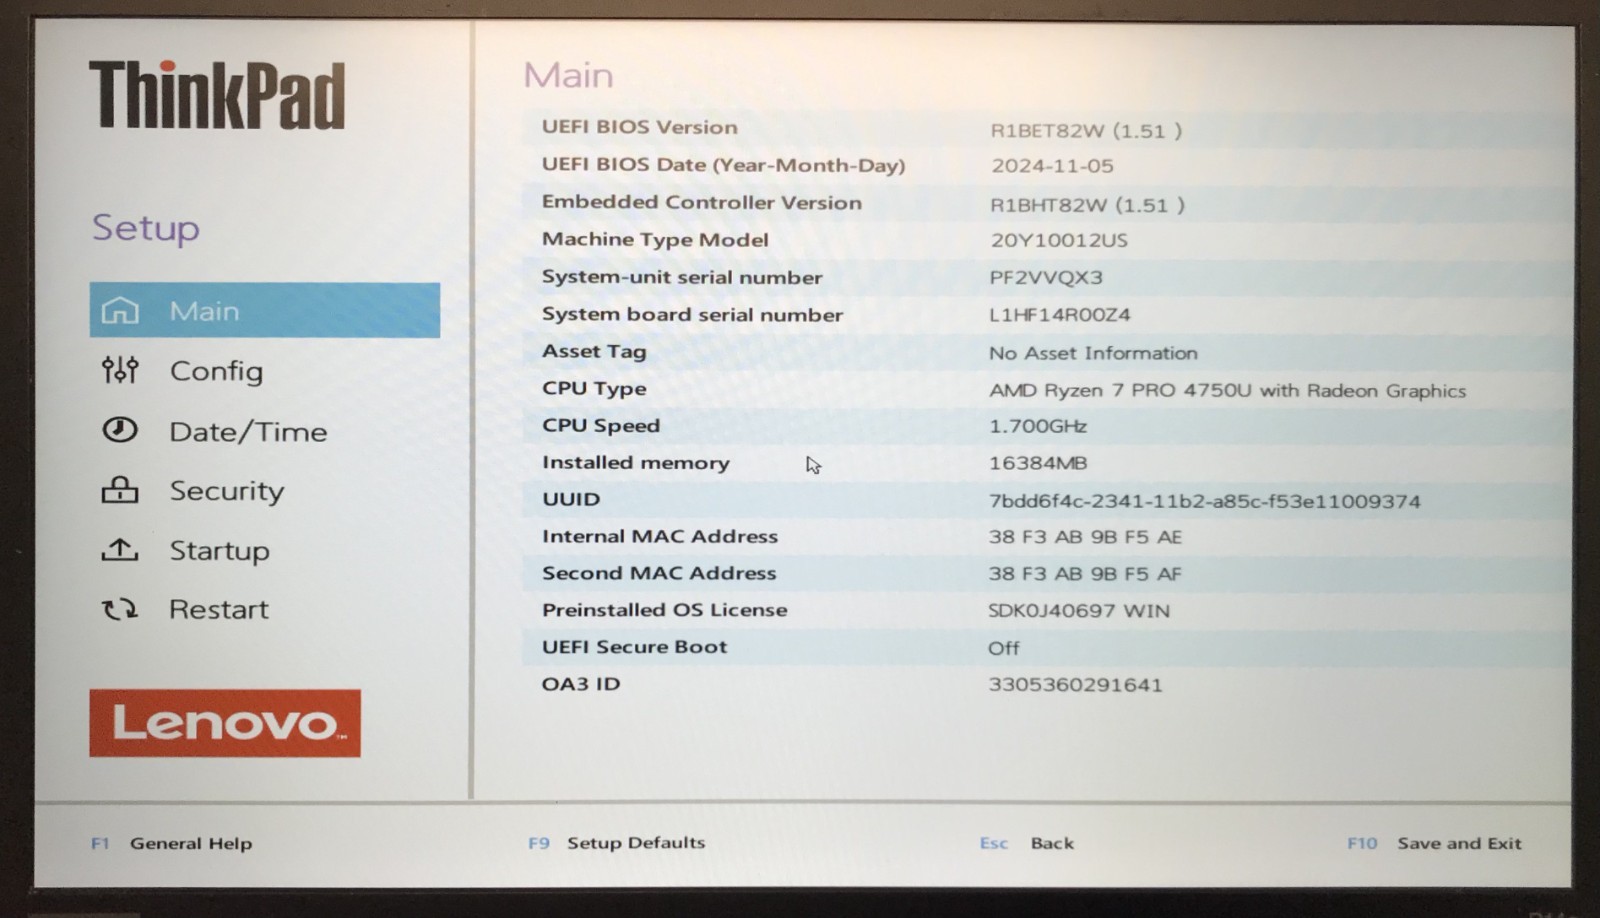Click the Security lock icon

coord(120,490)
